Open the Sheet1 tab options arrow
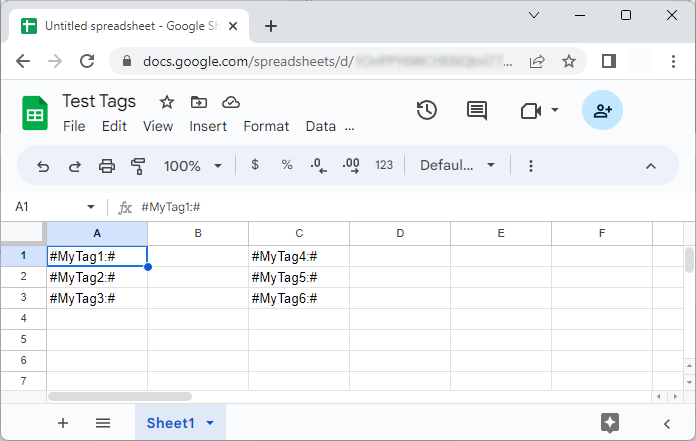This screenshot has height=441, width=696. point(210,423)
